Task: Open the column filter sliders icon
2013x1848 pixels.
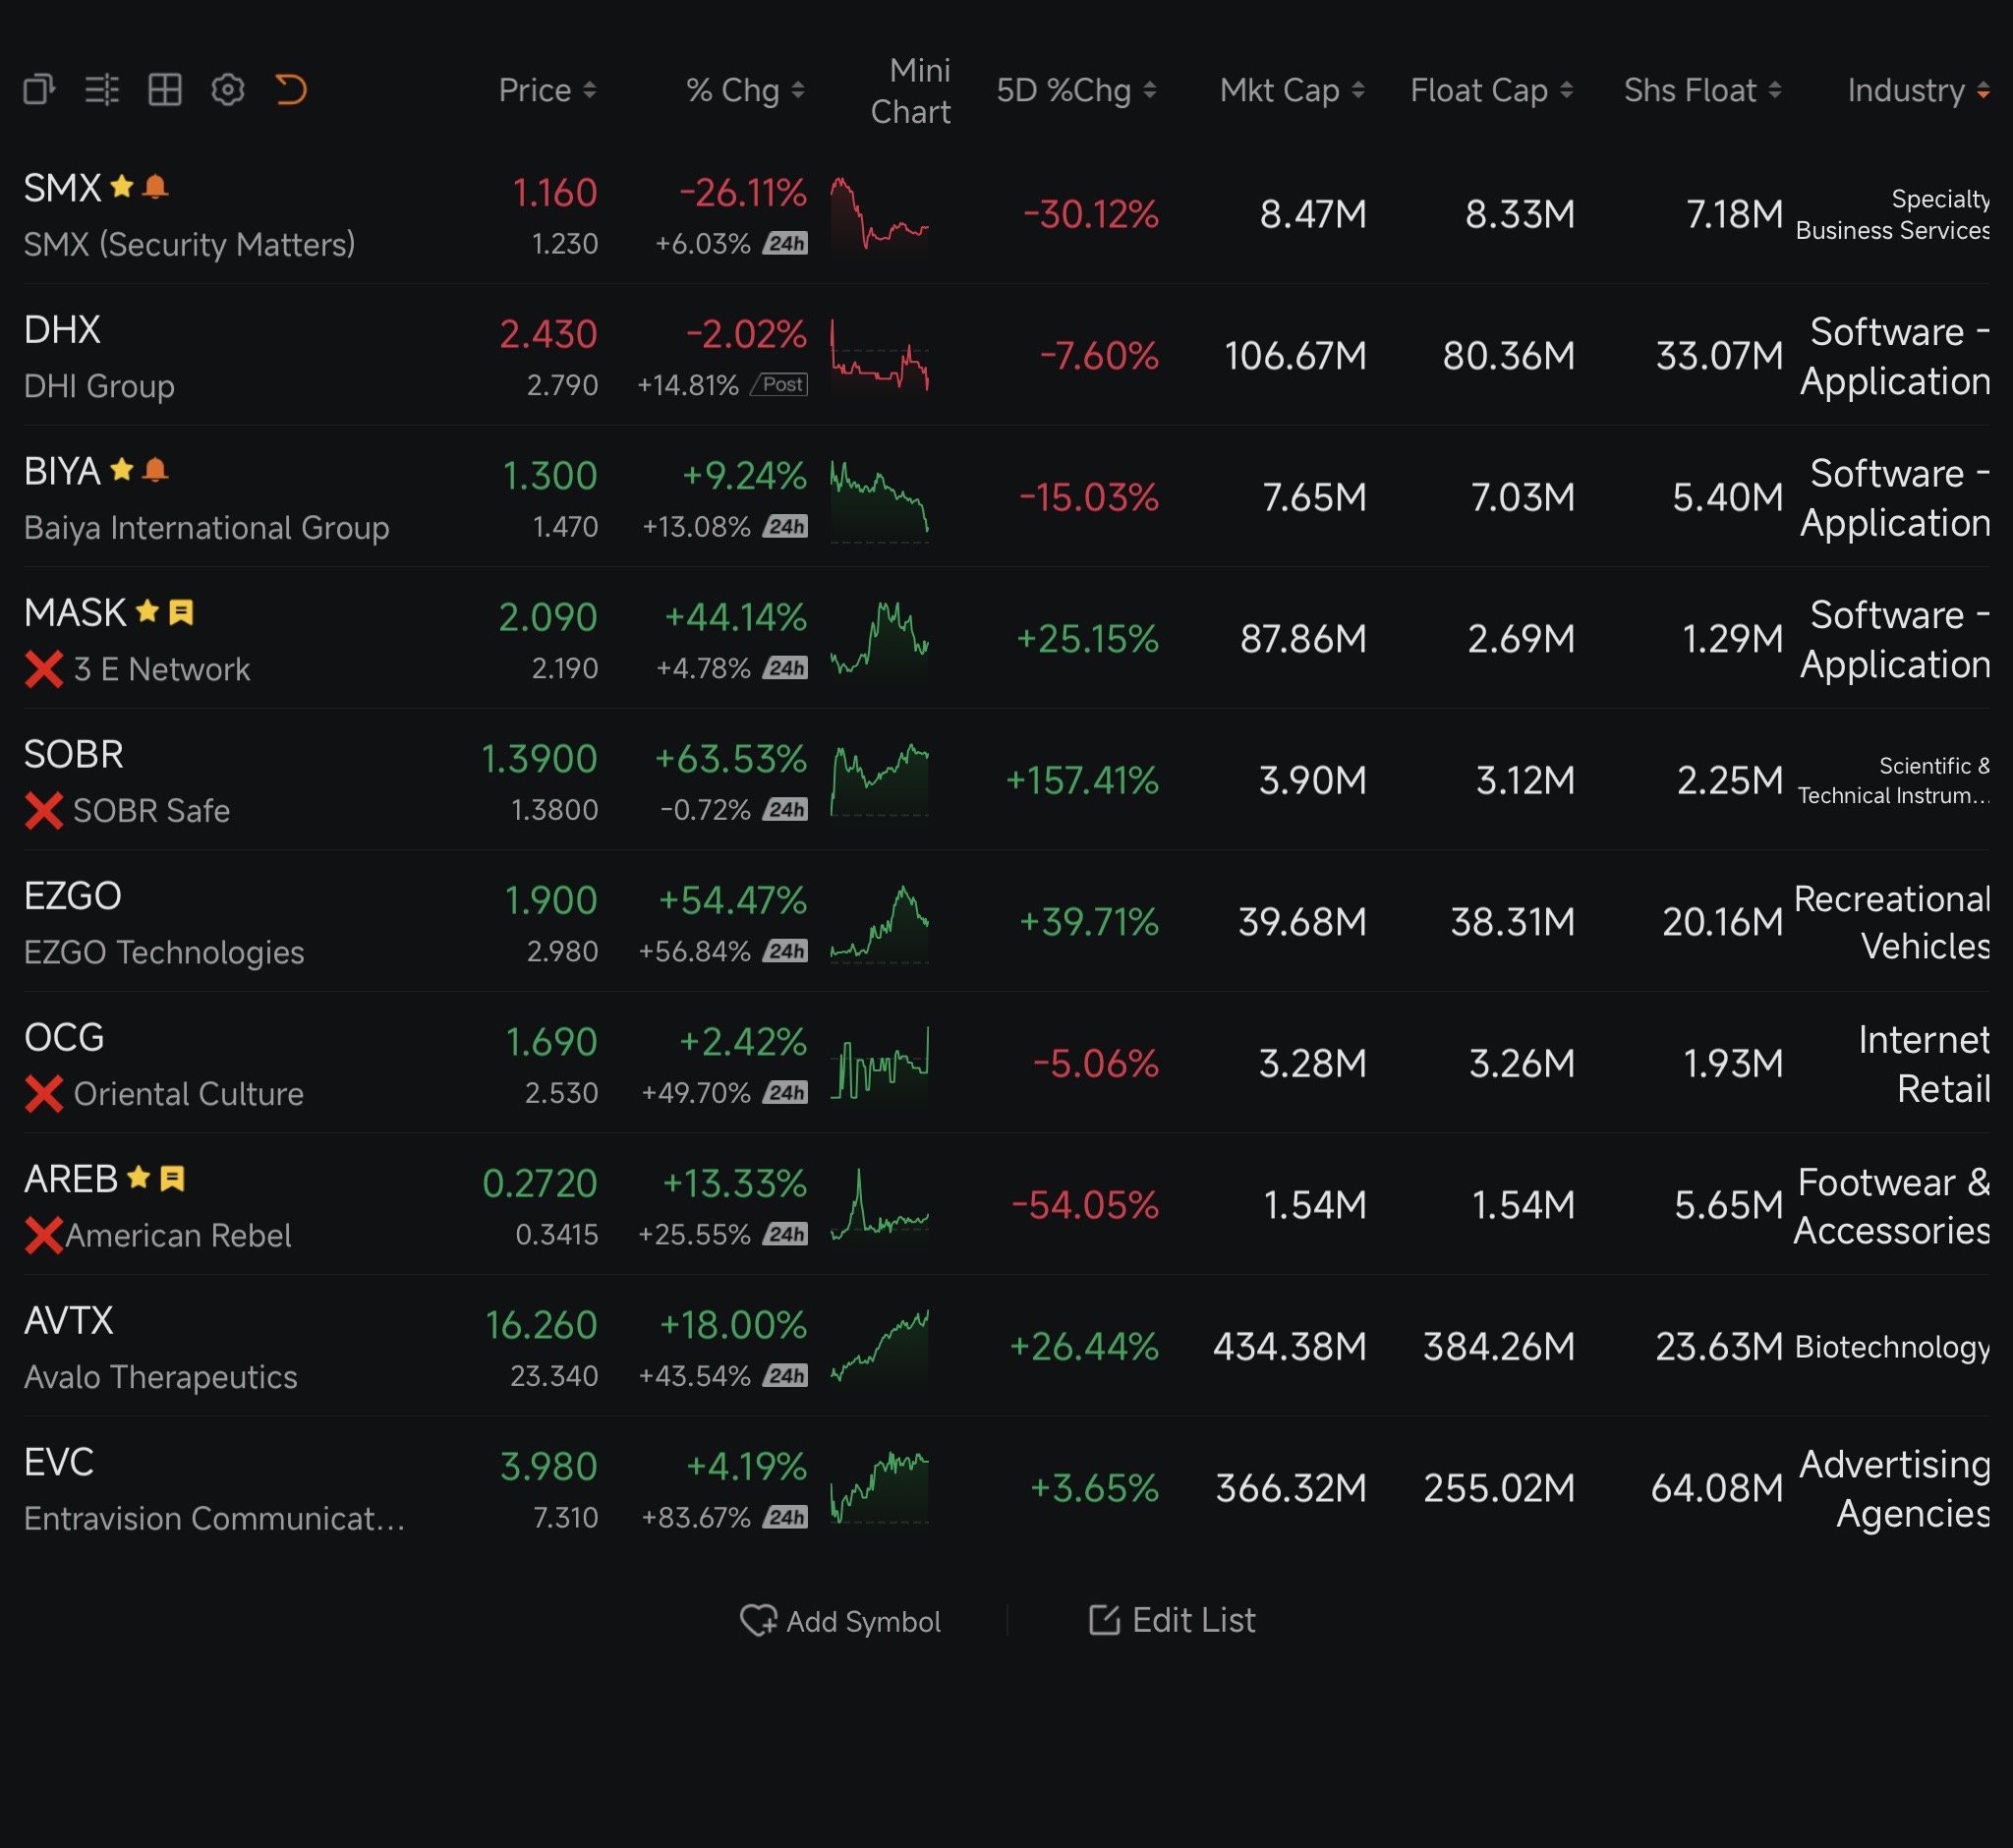Action: coord(102,90)
